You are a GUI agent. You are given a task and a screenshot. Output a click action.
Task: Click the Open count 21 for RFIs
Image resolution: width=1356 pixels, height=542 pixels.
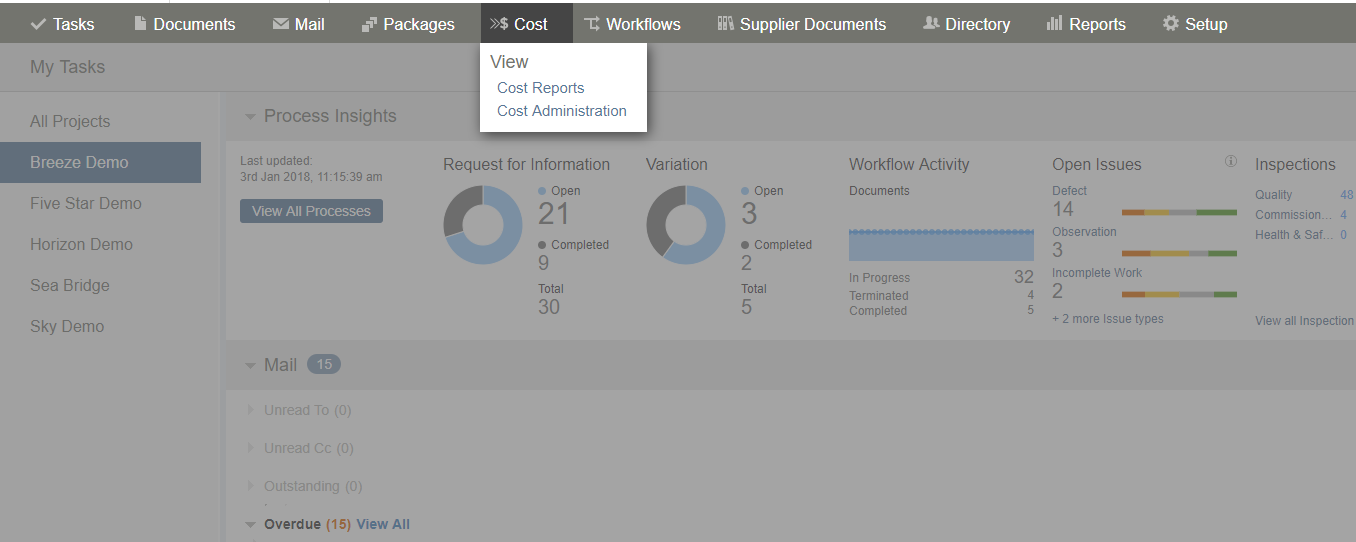554,214
